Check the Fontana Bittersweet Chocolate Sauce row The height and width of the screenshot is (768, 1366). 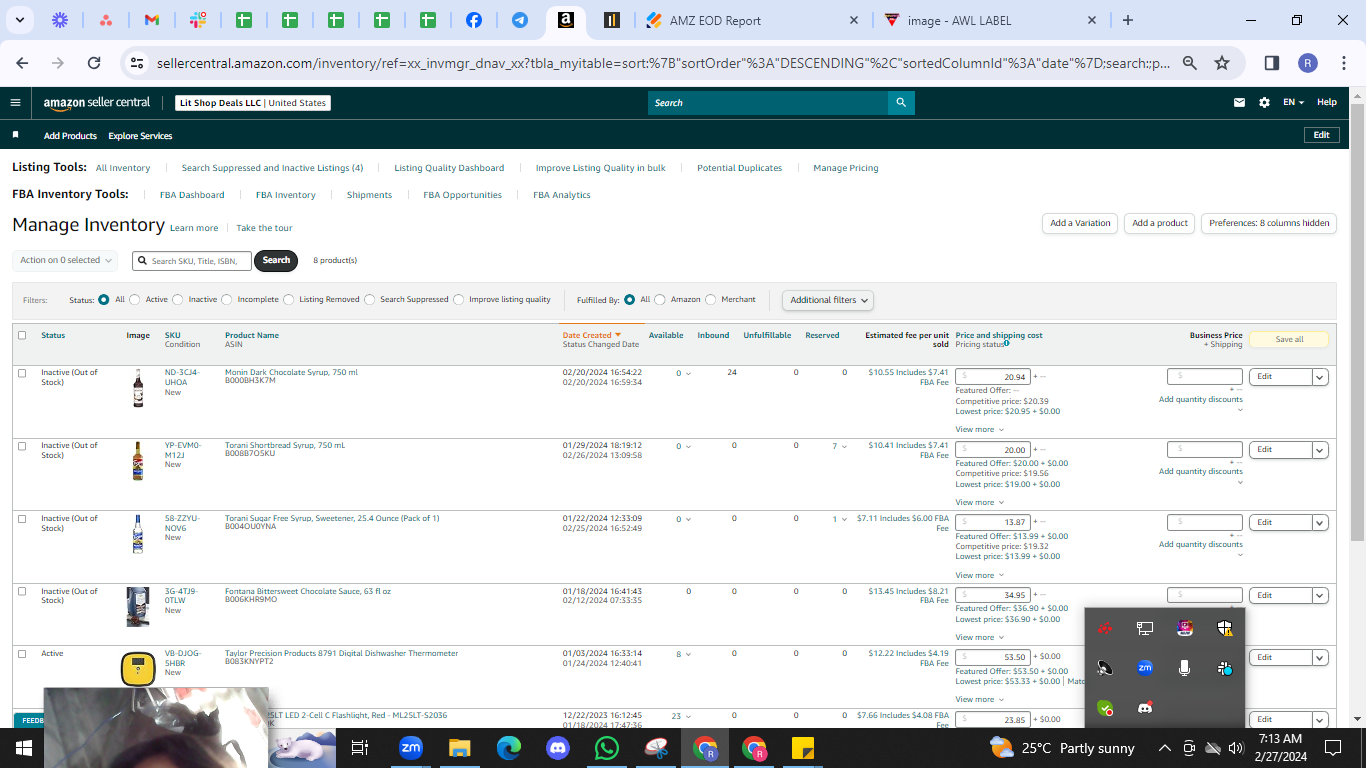point(22,592)
